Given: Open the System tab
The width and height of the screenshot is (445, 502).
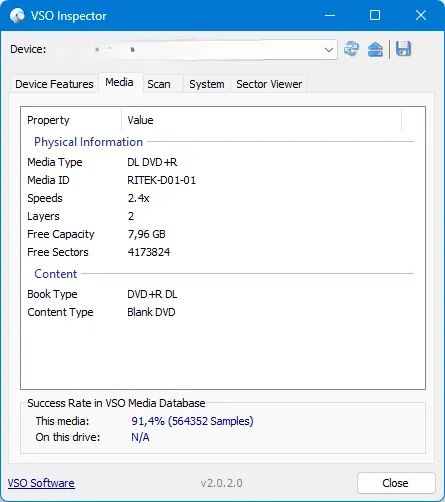Looking at the screenshot, I should 207,84.
